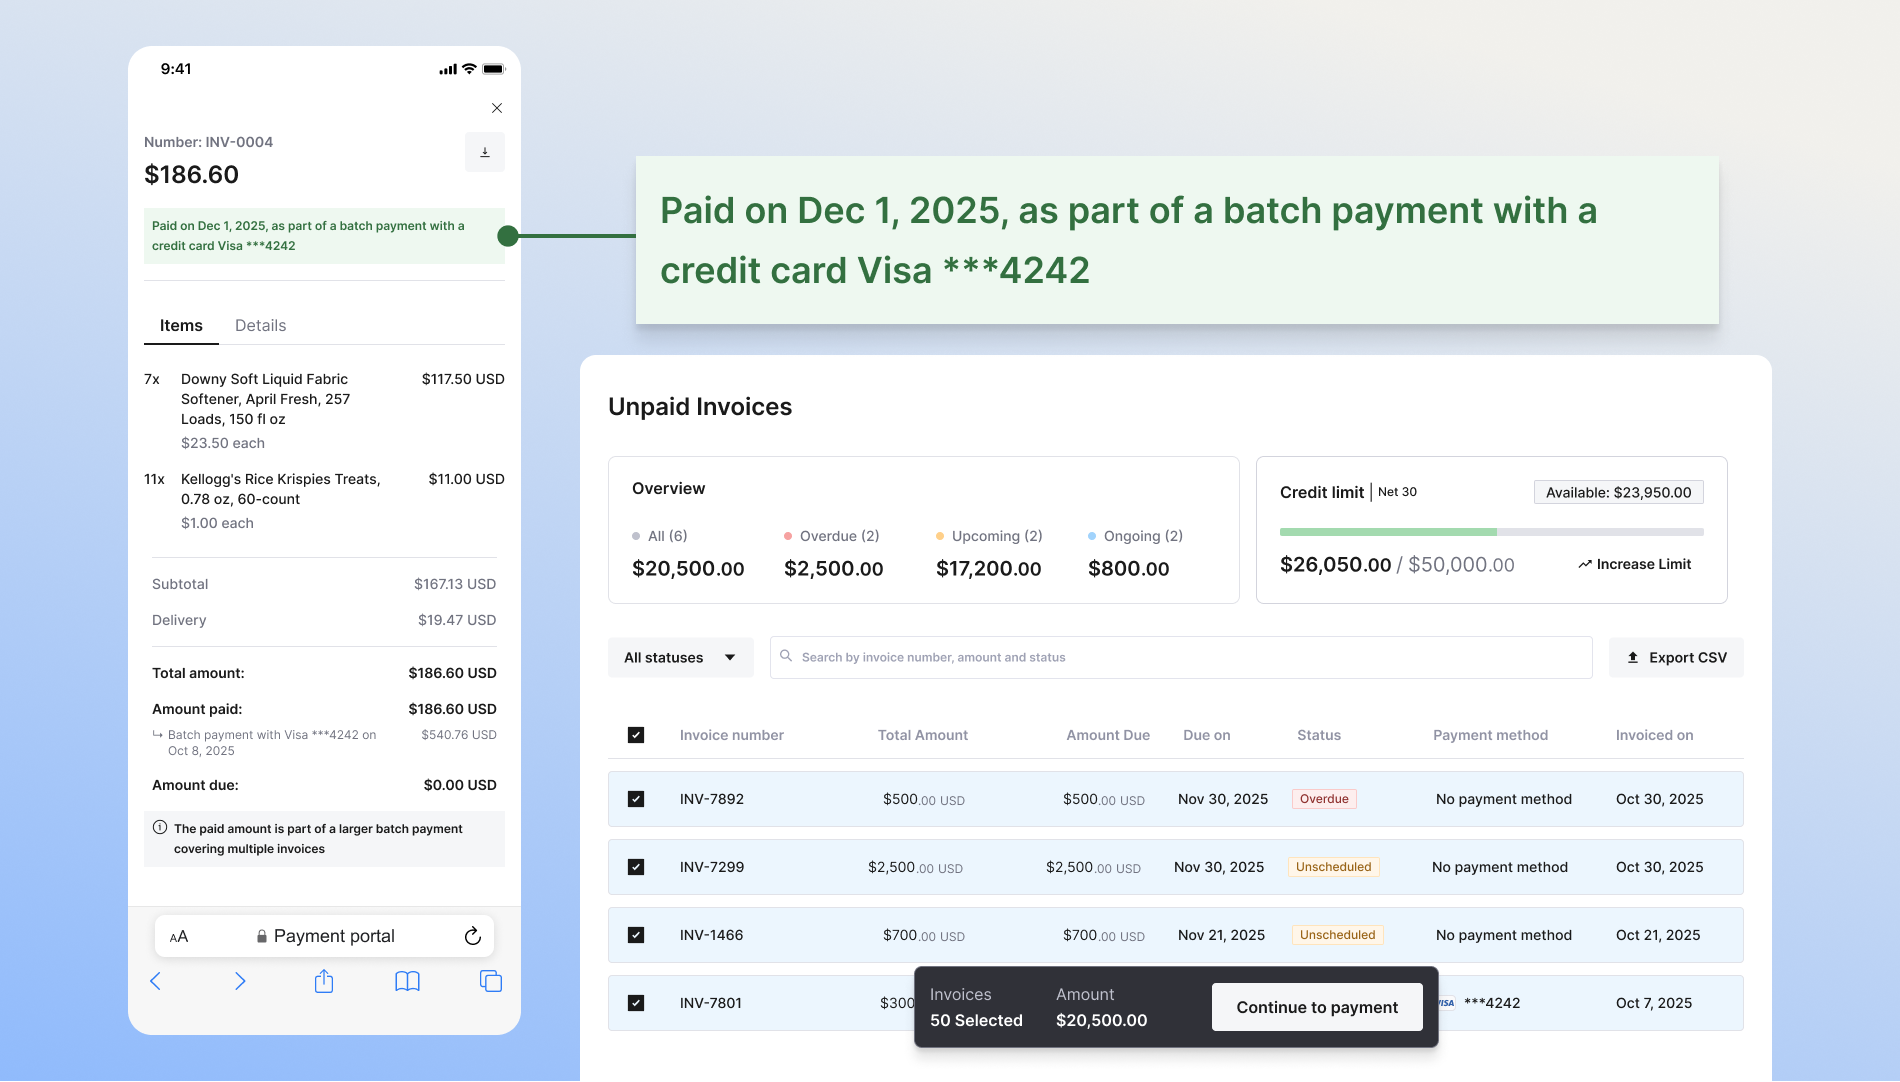Click the lock icon beside Payment portal
The width and height of the screenshot is (1900, 1082).
tap(262, 936)
